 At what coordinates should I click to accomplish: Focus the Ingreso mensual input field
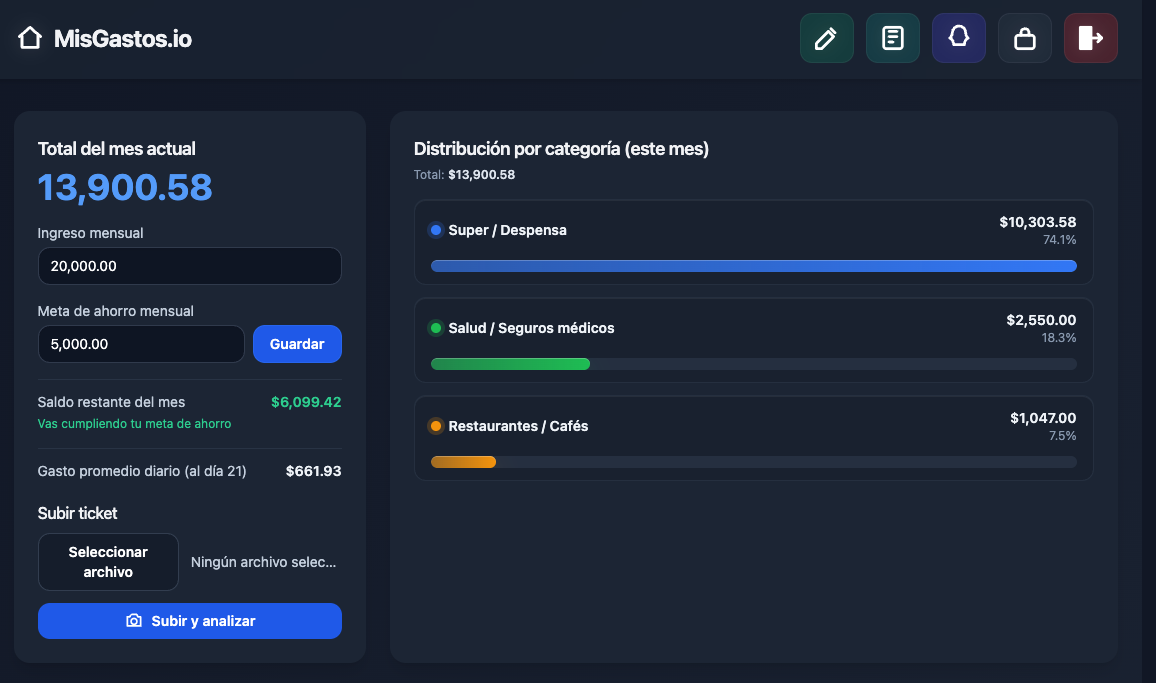189,266
